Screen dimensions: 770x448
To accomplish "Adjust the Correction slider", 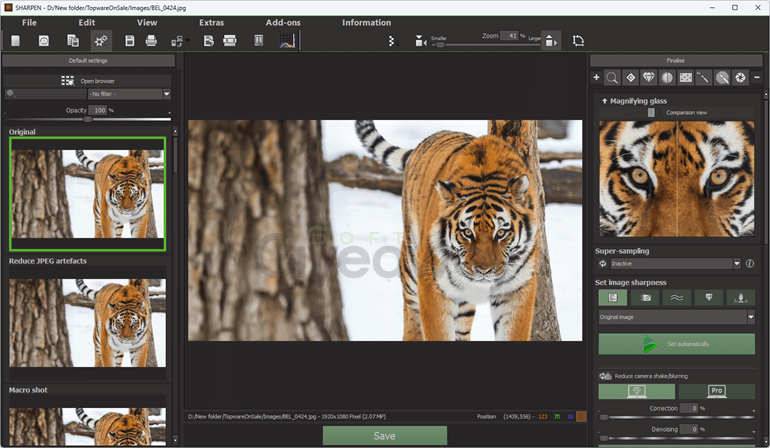I will coord(677,417).
